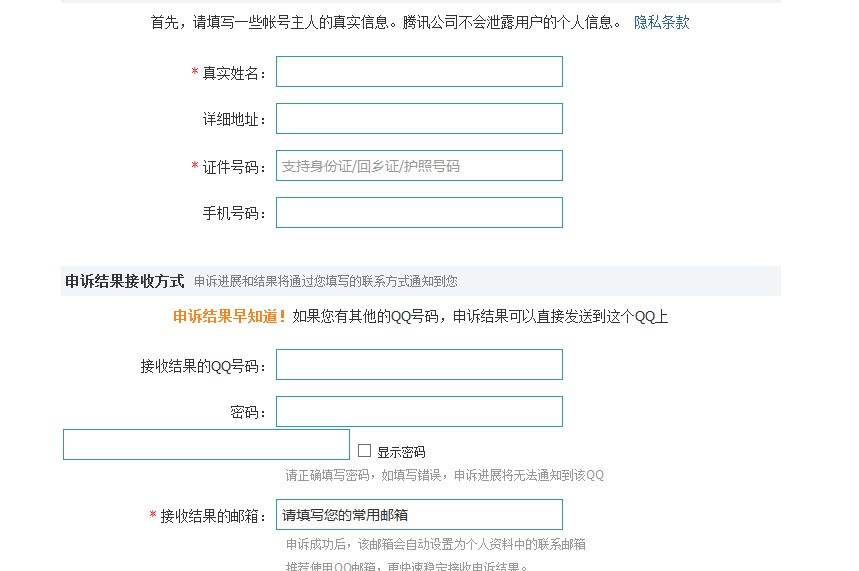Click the 接收结果的QQ号码 input field
The image size is (859, 571).
tap(419, 365)
